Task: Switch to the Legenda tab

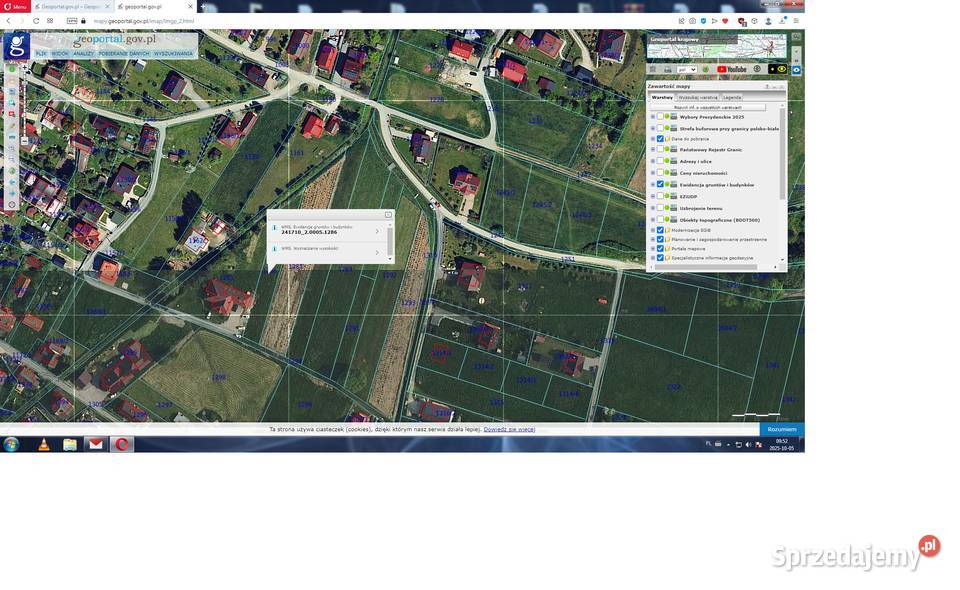Action: tap(732, 97)
